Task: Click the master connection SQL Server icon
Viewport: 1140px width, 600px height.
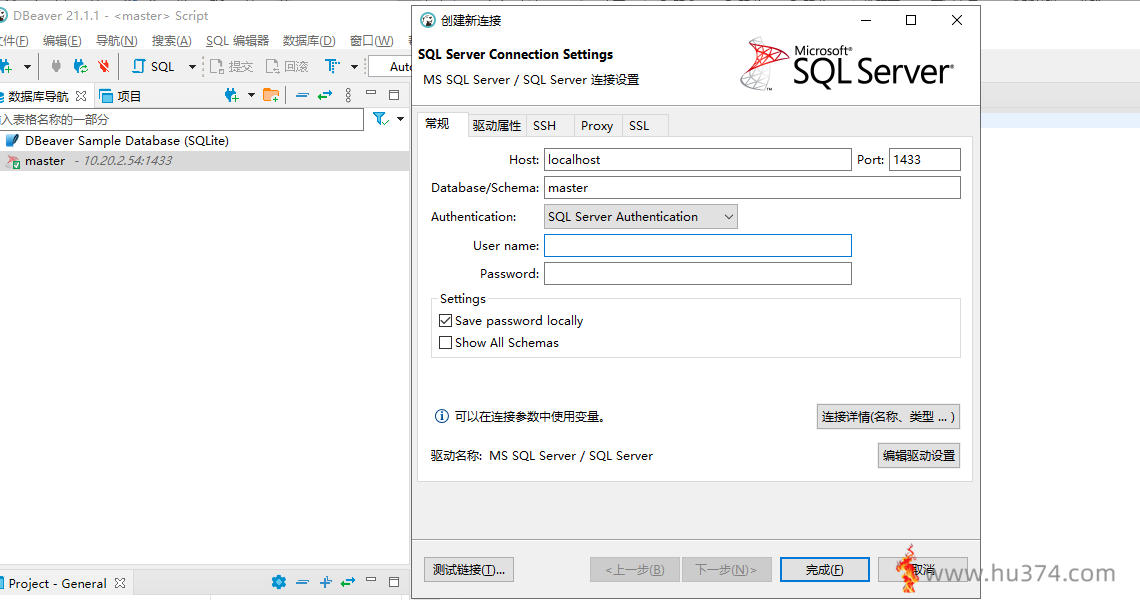Action: (x=12, y=161)
